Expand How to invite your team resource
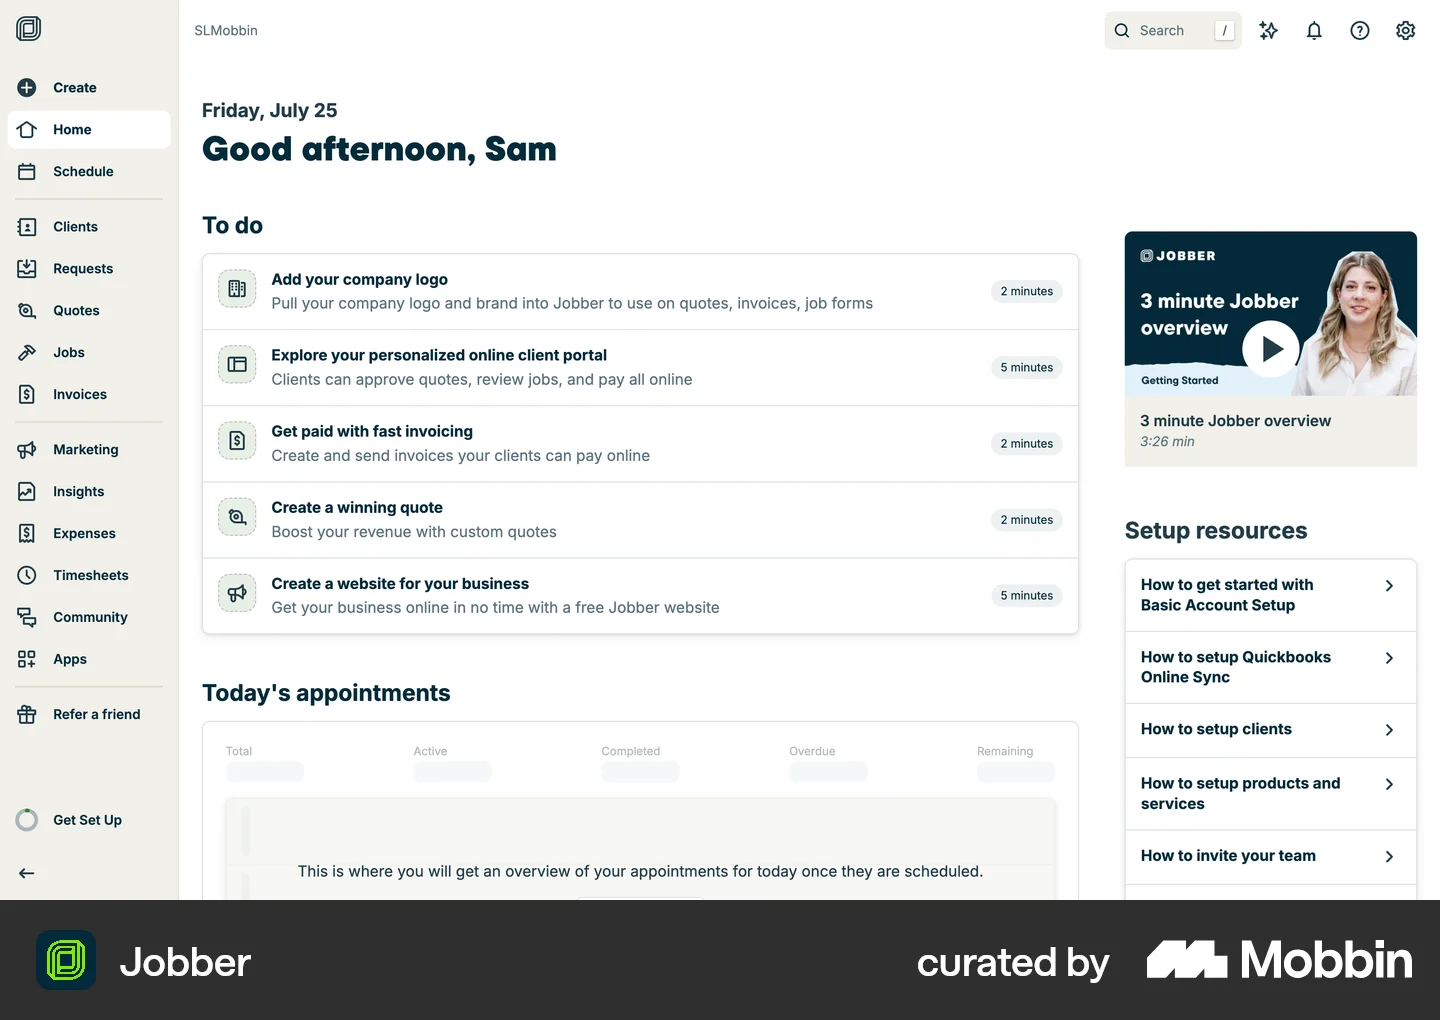This screenshot has width=1440, height=1020. coord(1271,857)
